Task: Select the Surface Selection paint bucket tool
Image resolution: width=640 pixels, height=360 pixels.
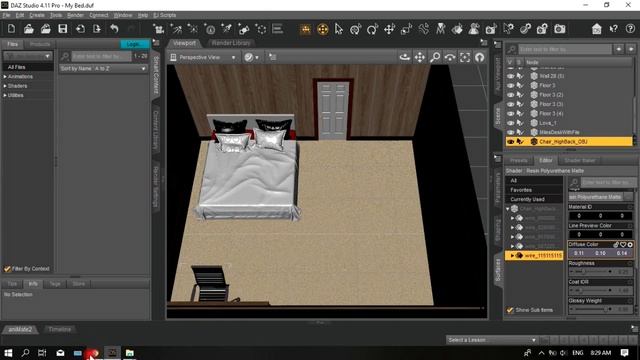Action: coord(457,29)
